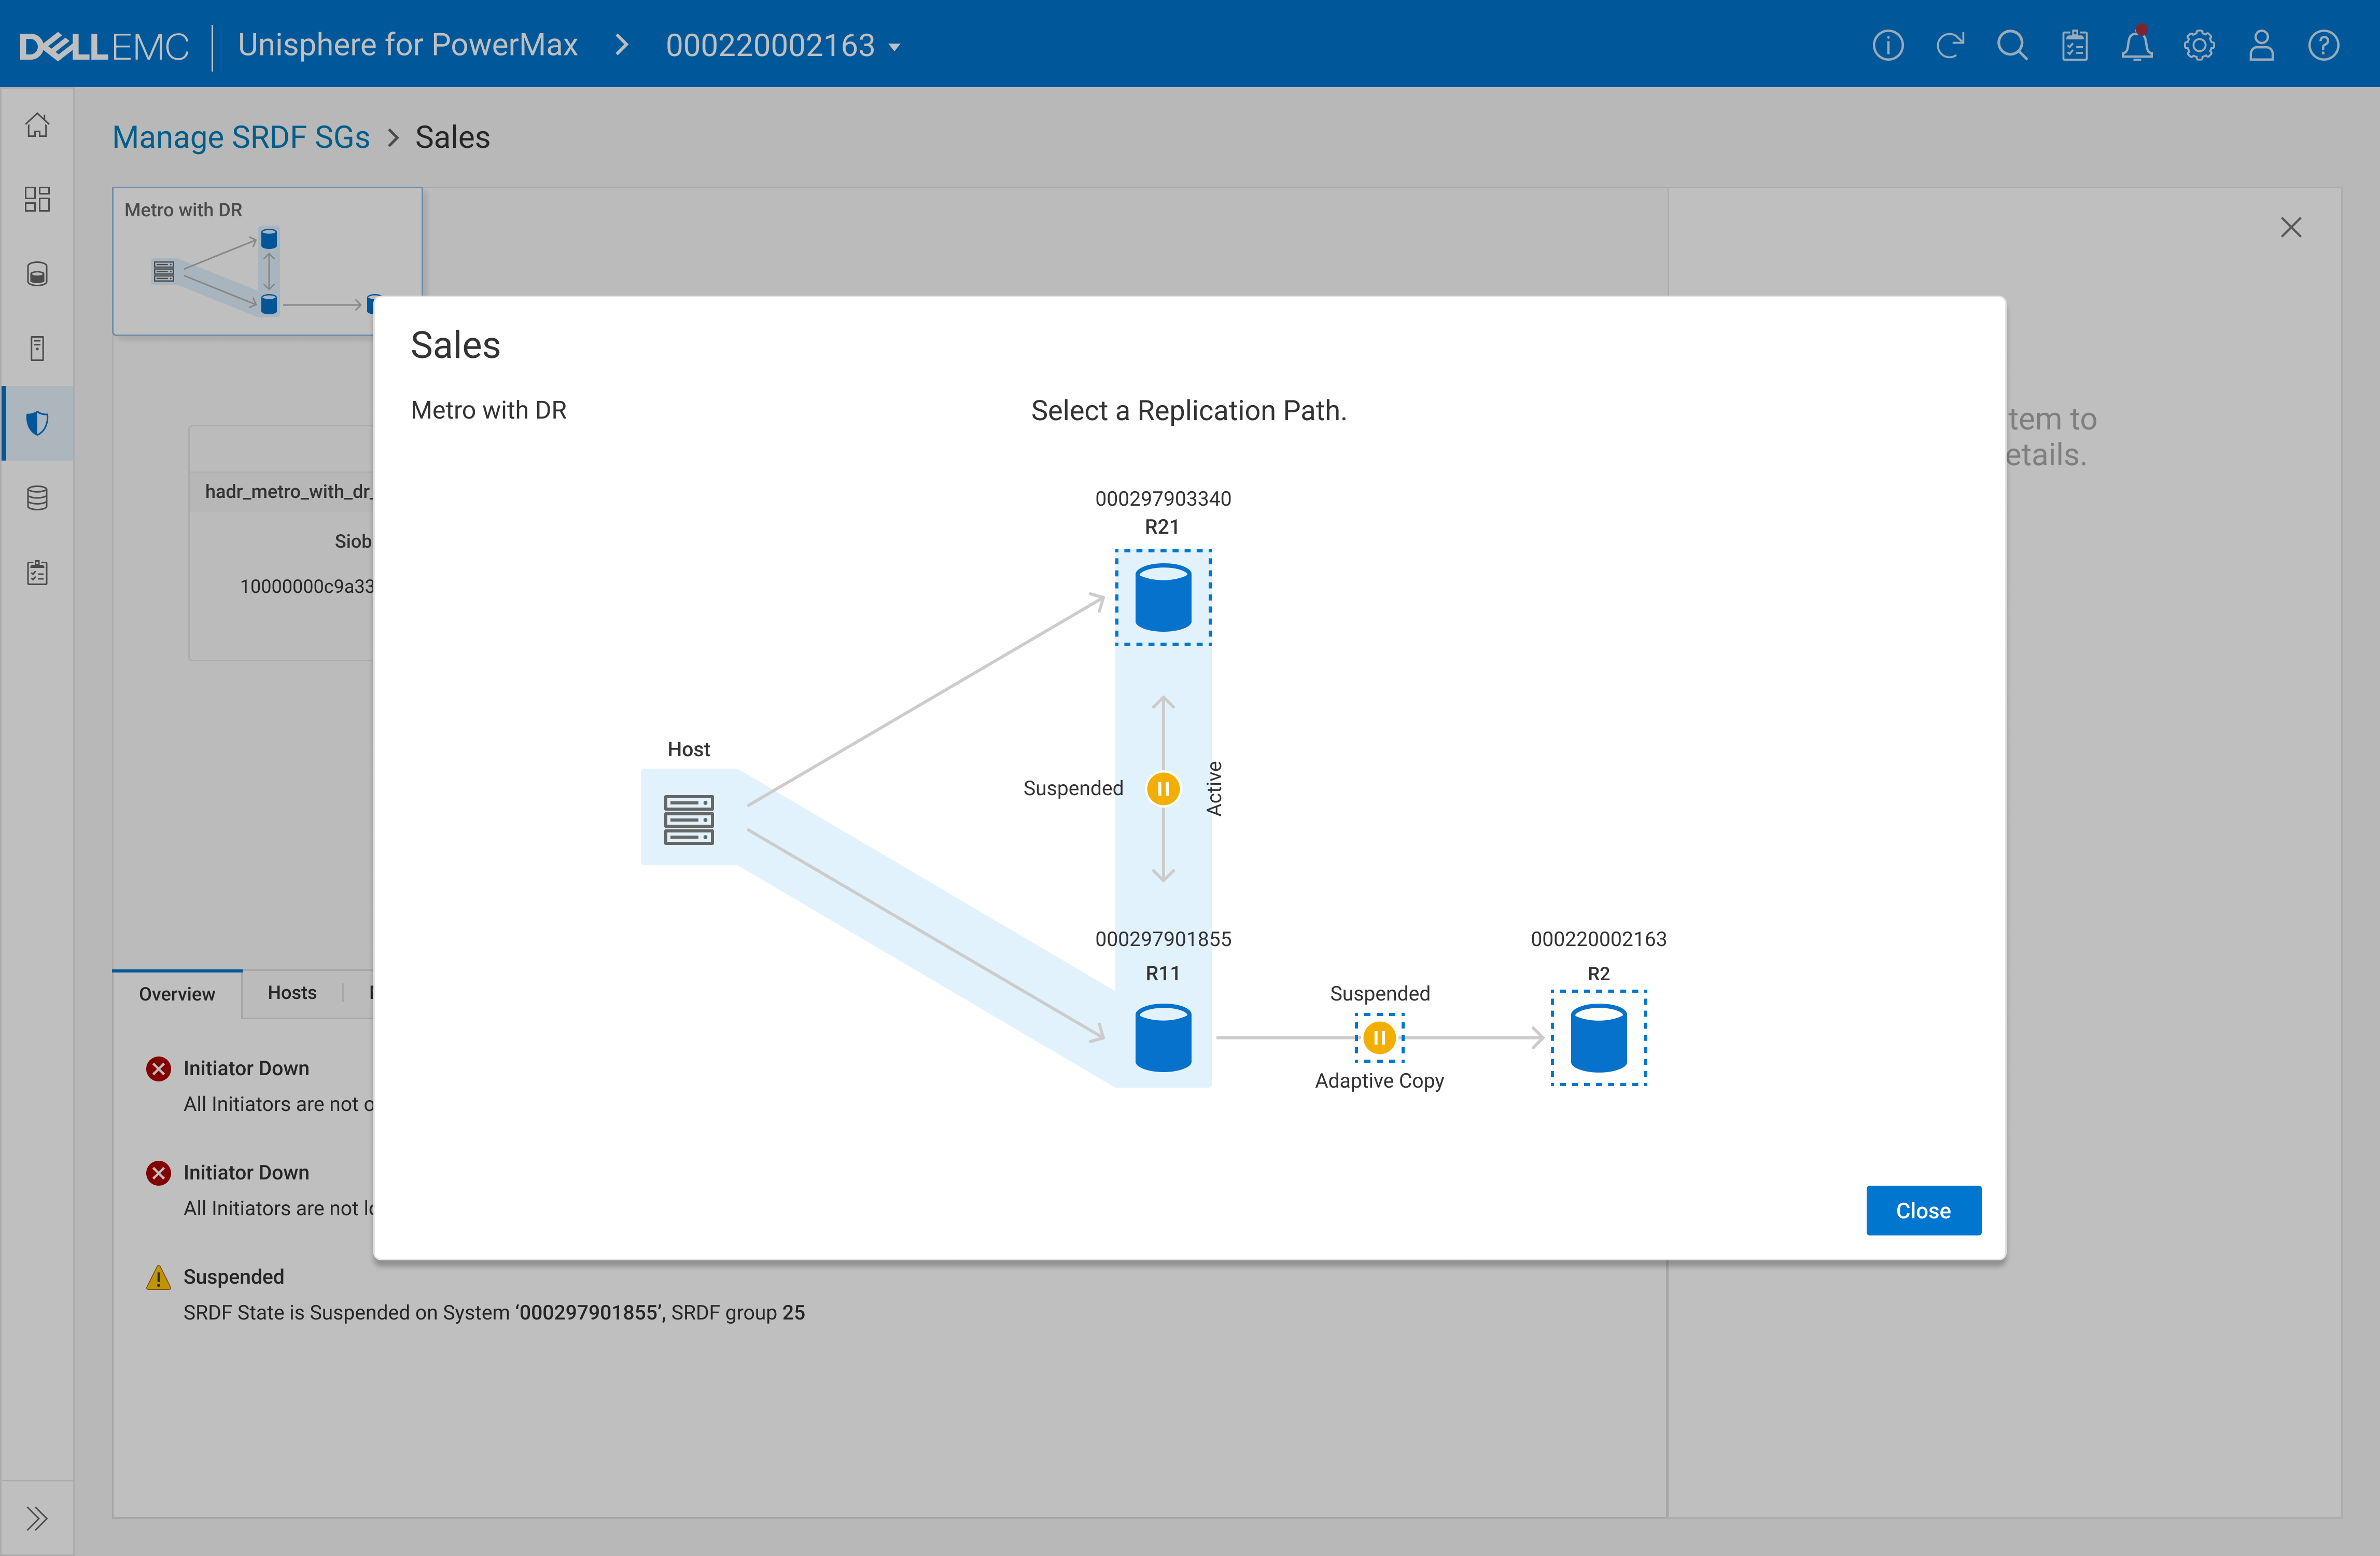Screen dimensions: 2380x1556
Task: Click the Metro suspended pause icon
Action: click(x=1162, y=789)
